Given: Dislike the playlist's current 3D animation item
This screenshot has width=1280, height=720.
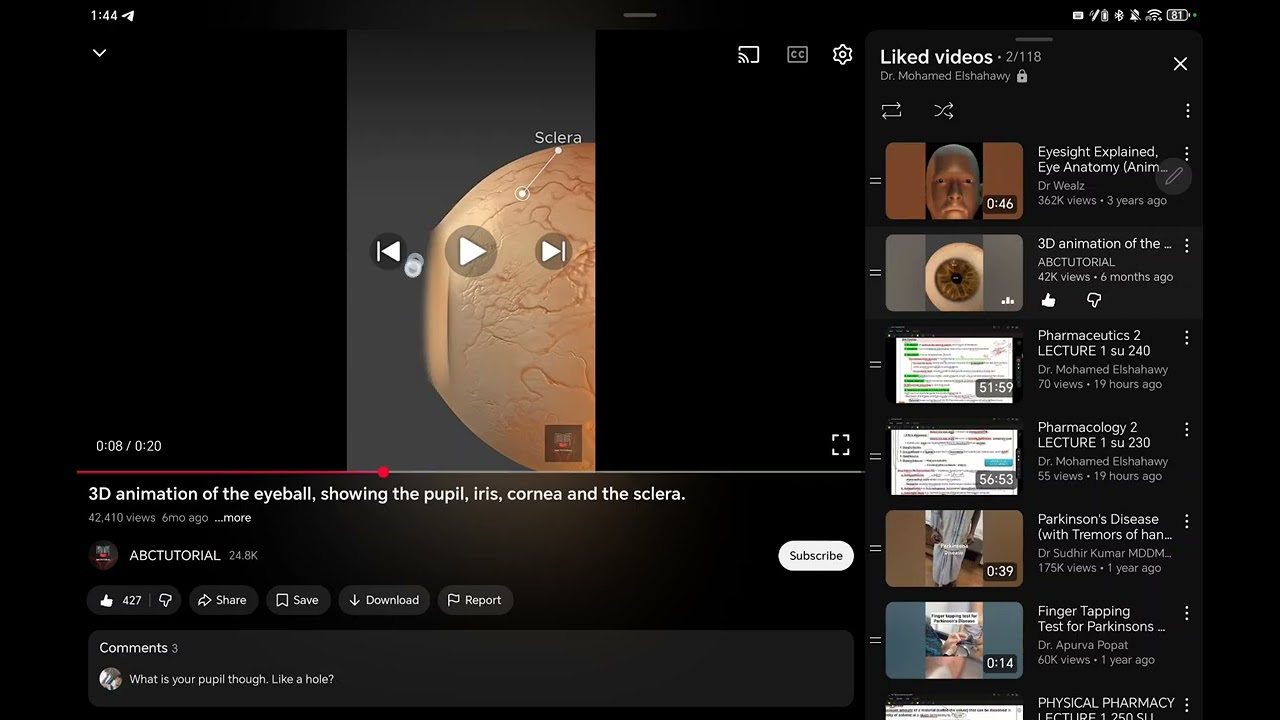Looking at the screenshot, I should (x=1094, y=300).
